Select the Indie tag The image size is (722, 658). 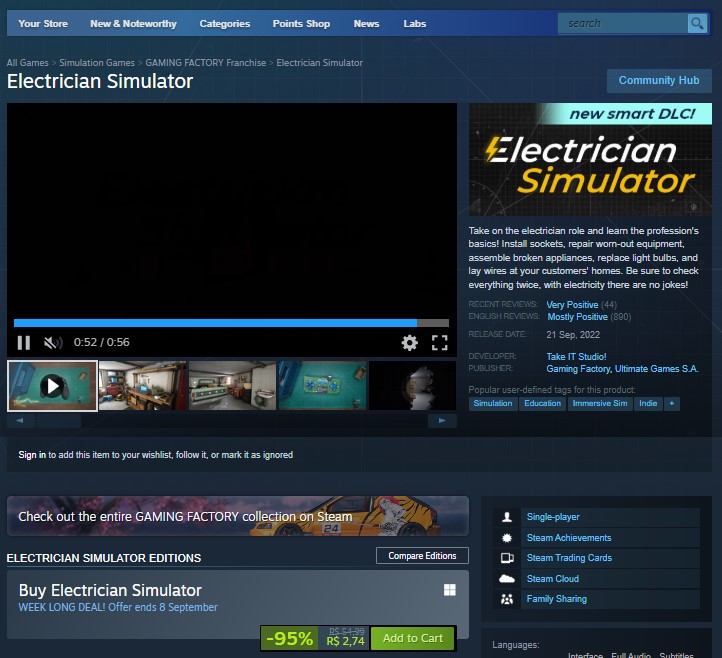pos(648,403)
